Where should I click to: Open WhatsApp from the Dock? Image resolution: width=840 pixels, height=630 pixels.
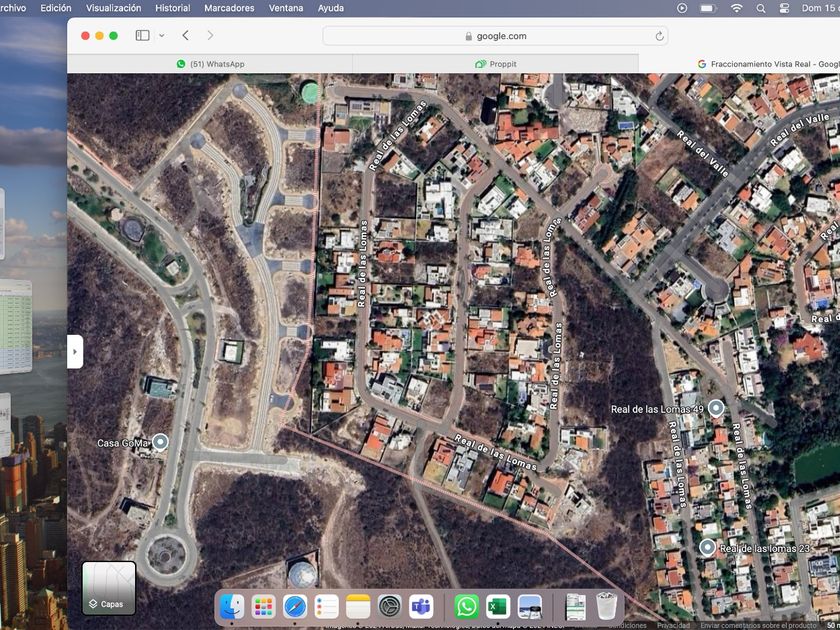(x=466, y=606)
